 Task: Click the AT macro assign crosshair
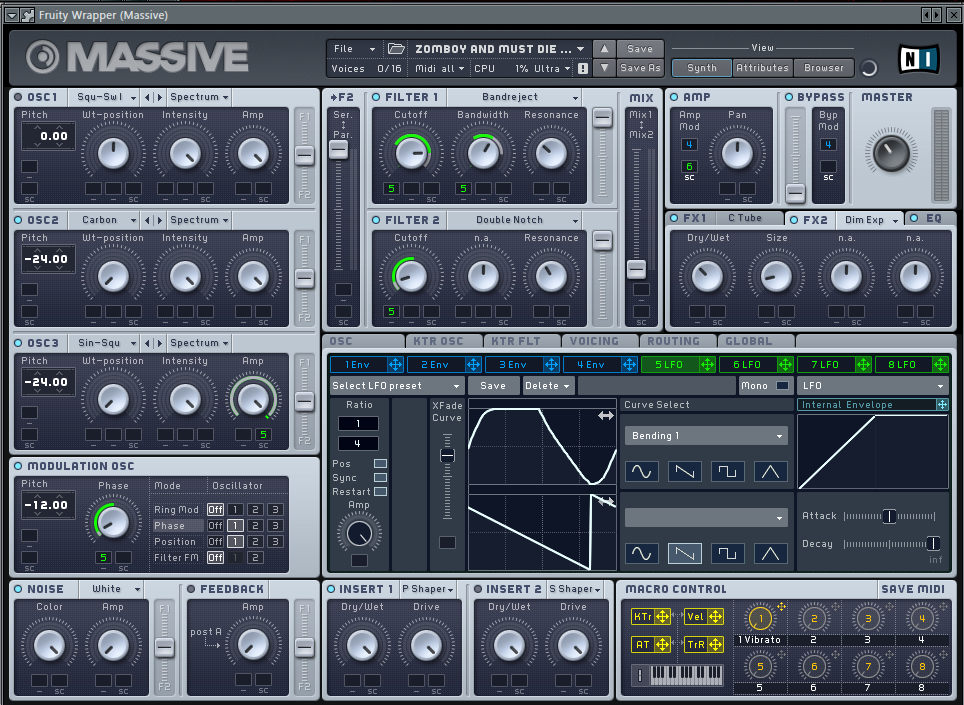click(663, 644)
